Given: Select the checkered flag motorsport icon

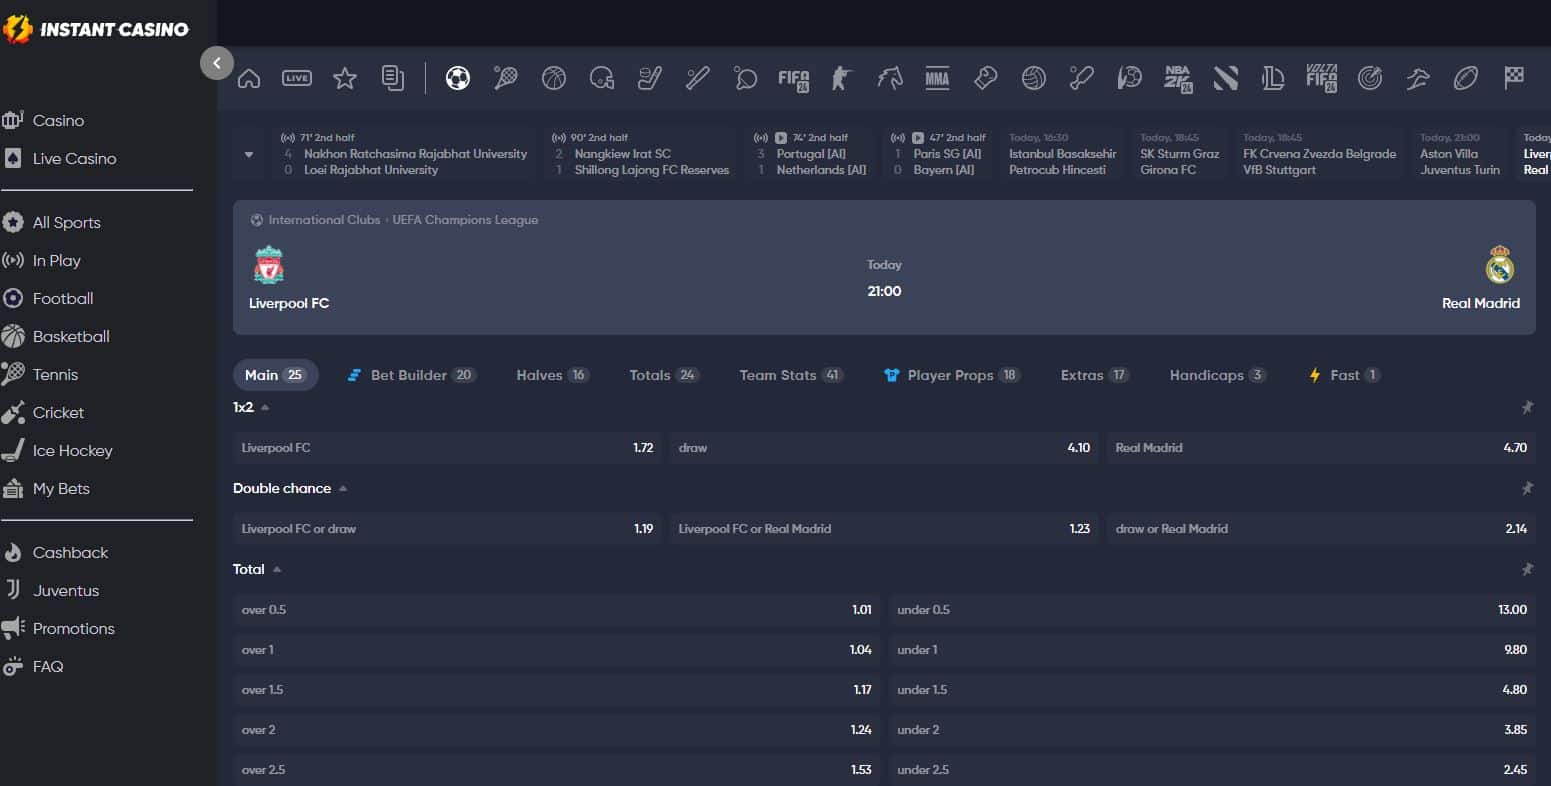Looking at the screenshot, I should 1514,77.
